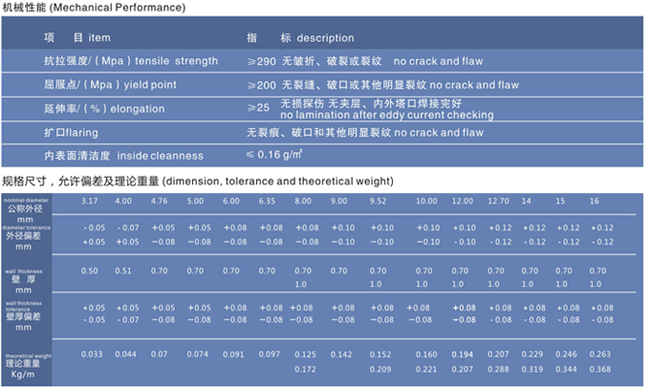Click the diameter tolerance row header
This screenshot has width=650, height=390.
point(26,237)
